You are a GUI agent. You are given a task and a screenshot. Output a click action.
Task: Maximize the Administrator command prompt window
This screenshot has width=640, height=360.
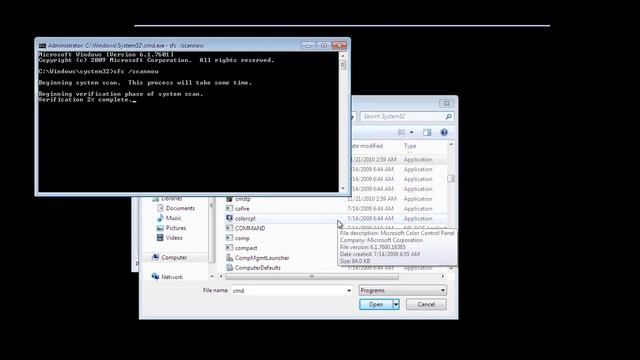[x=324, y=45]
